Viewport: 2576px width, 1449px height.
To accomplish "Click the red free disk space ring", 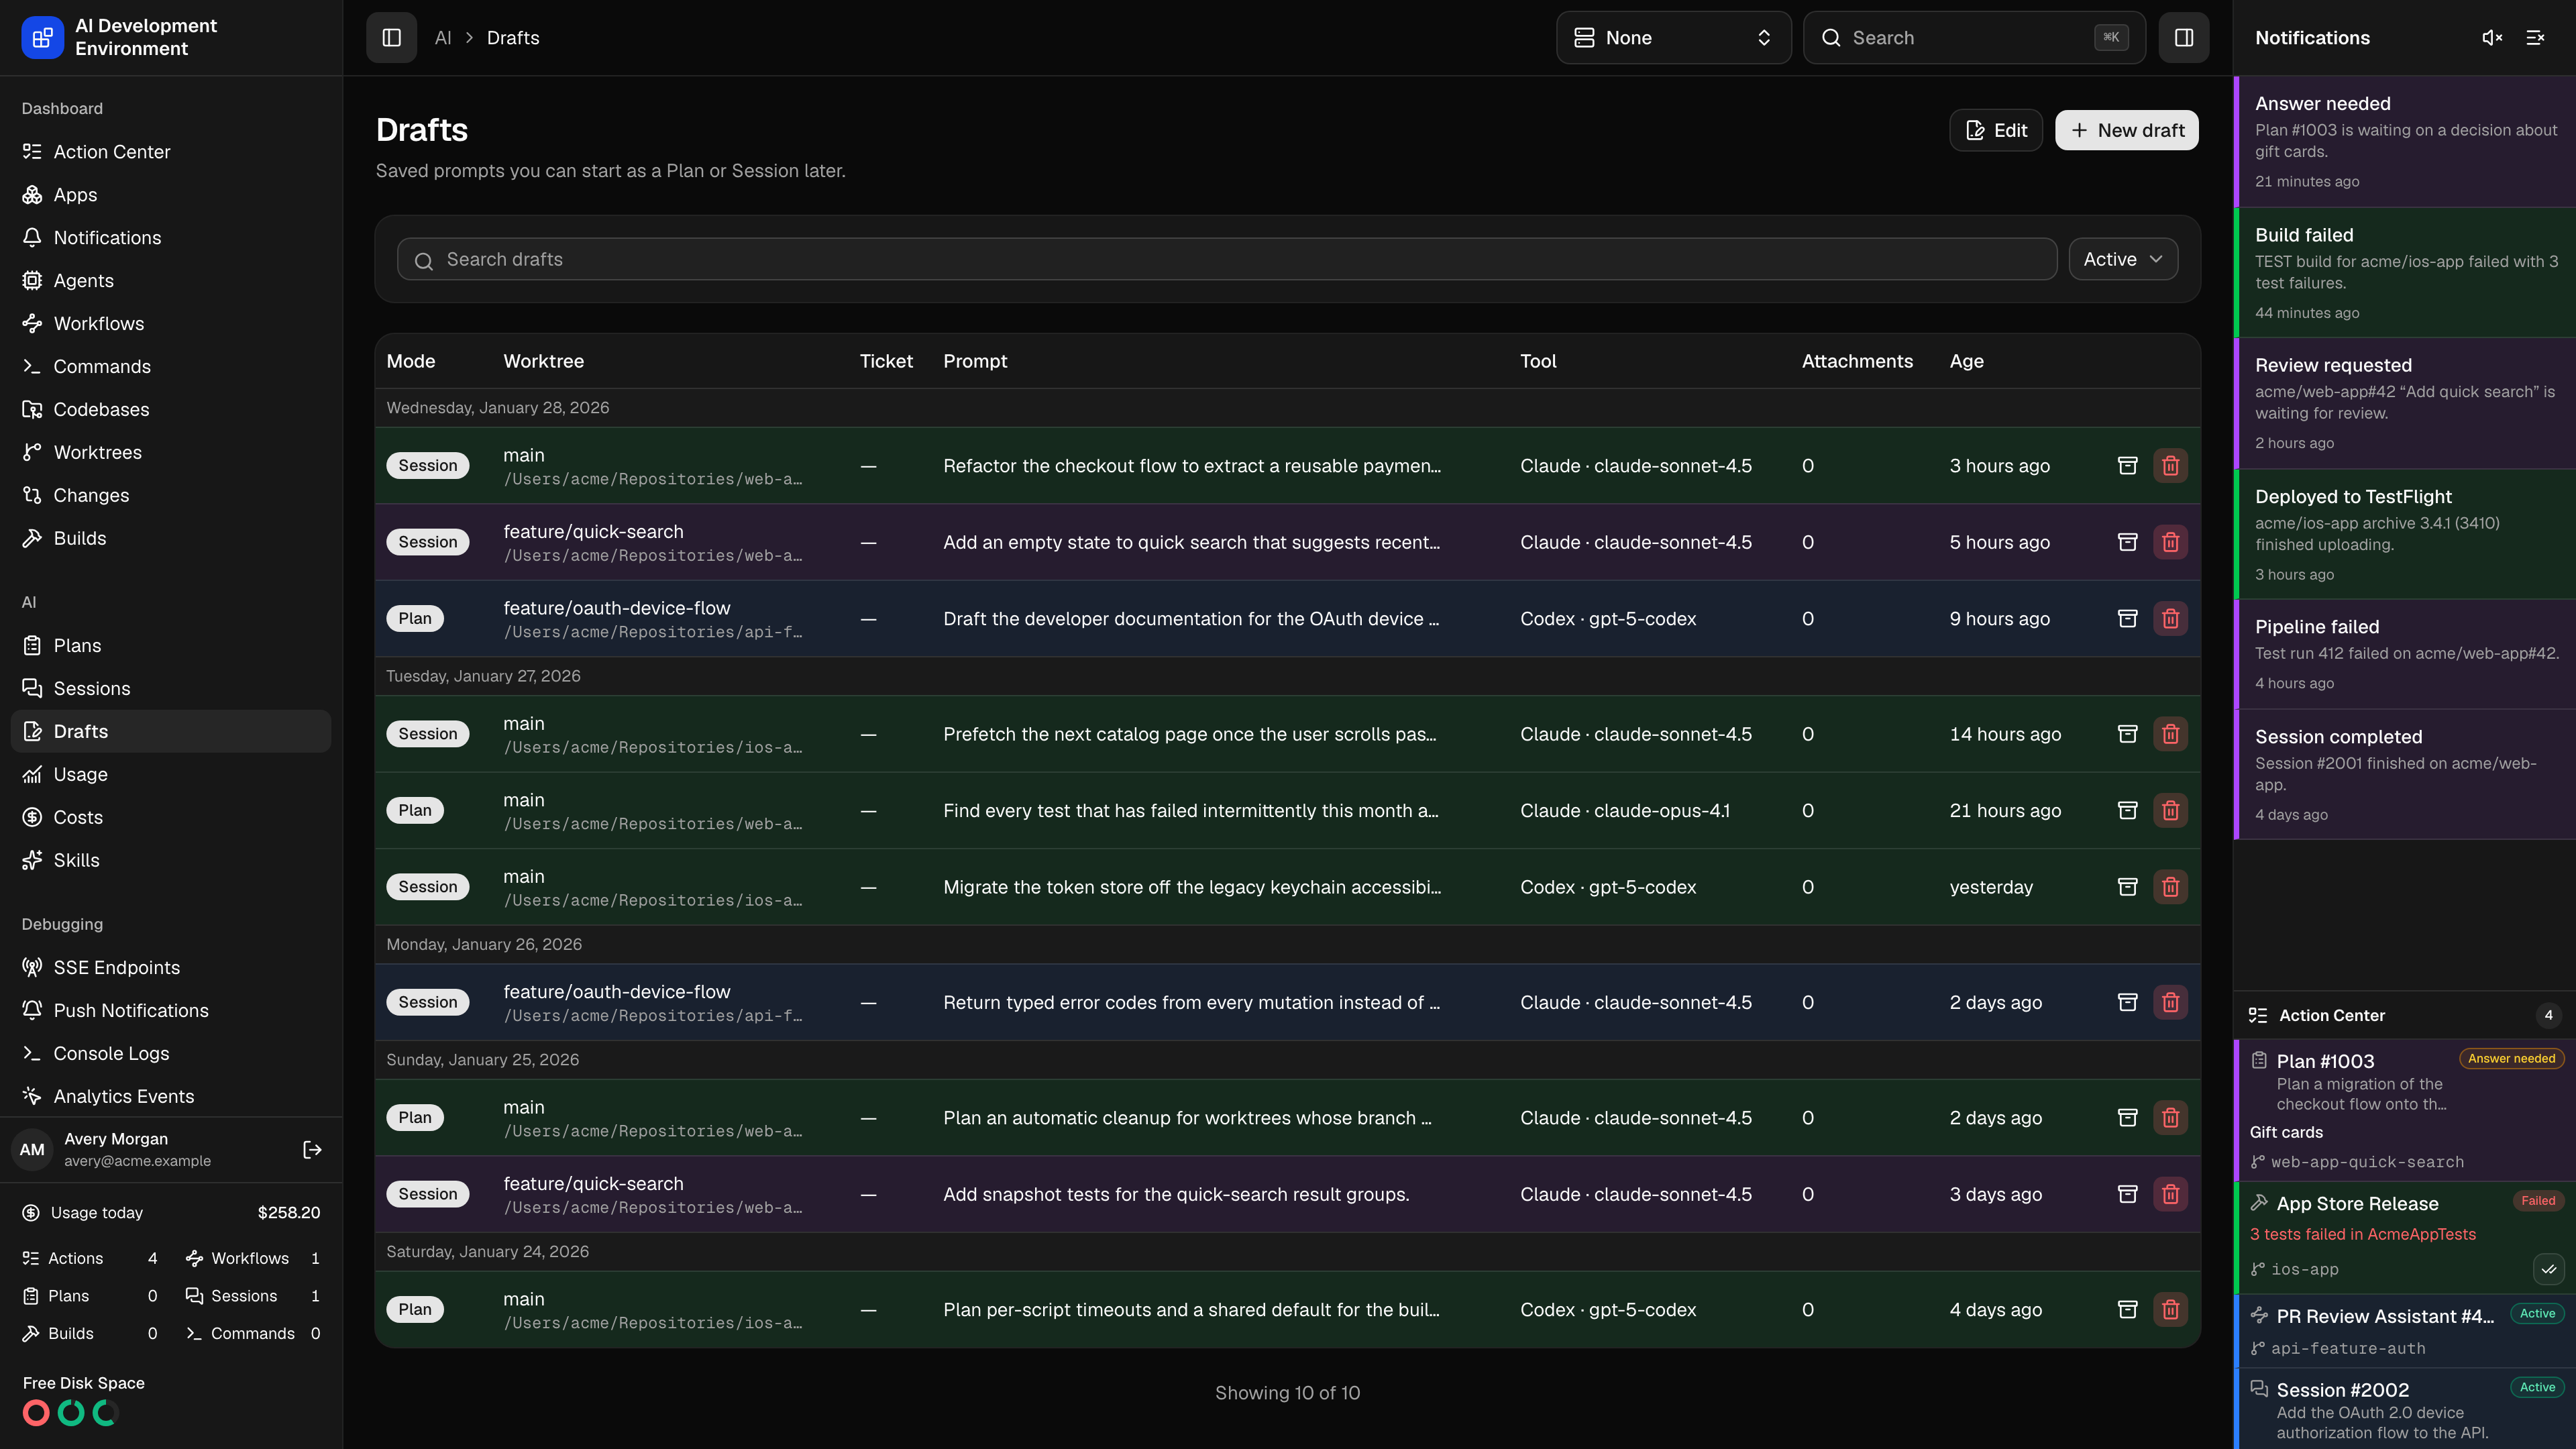I will (36, 1413).
